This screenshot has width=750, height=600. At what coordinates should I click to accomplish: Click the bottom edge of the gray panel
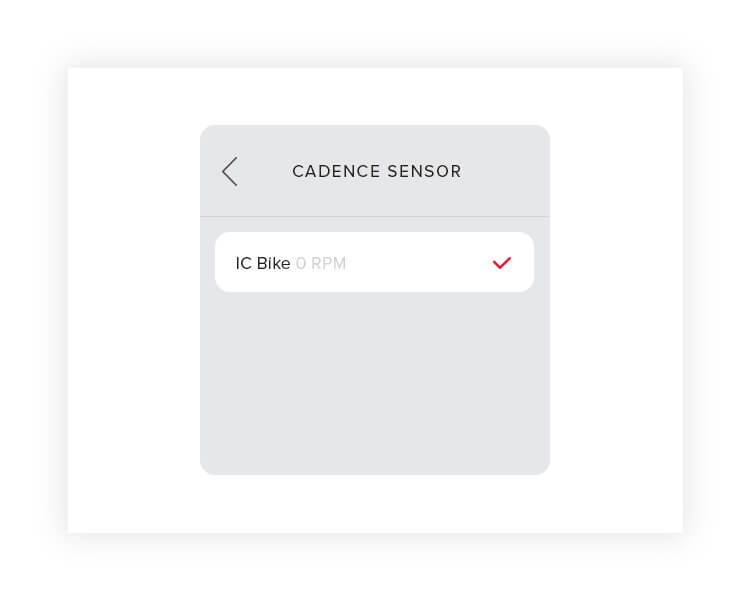coord(374,470)
